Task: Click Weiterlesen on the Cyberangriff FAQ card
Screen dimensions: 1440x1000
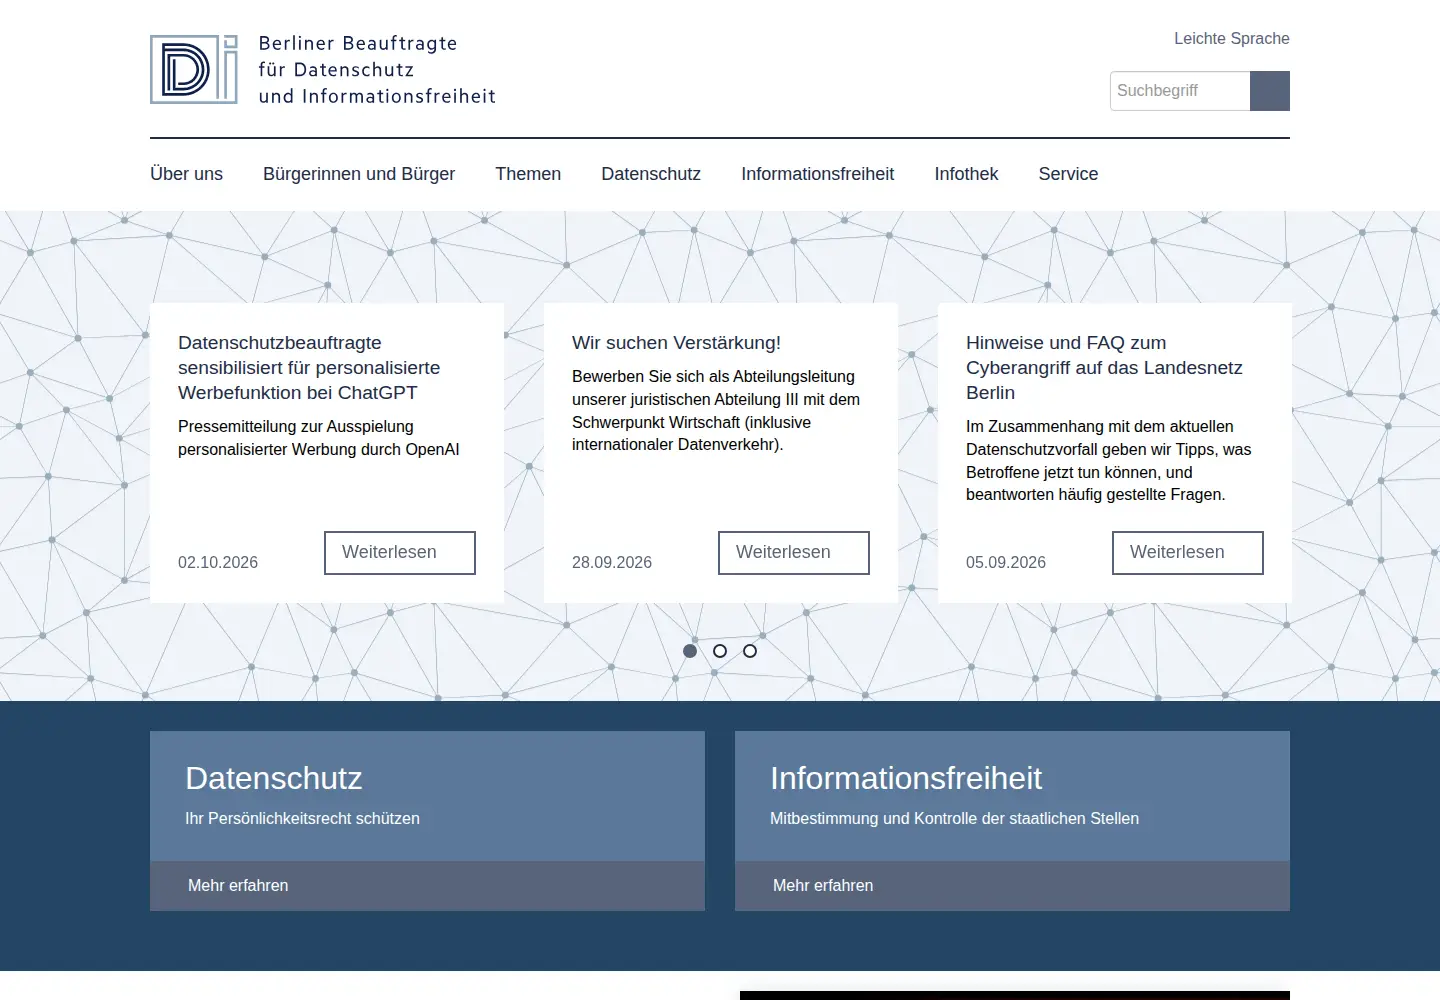Action: [1188, 553]
